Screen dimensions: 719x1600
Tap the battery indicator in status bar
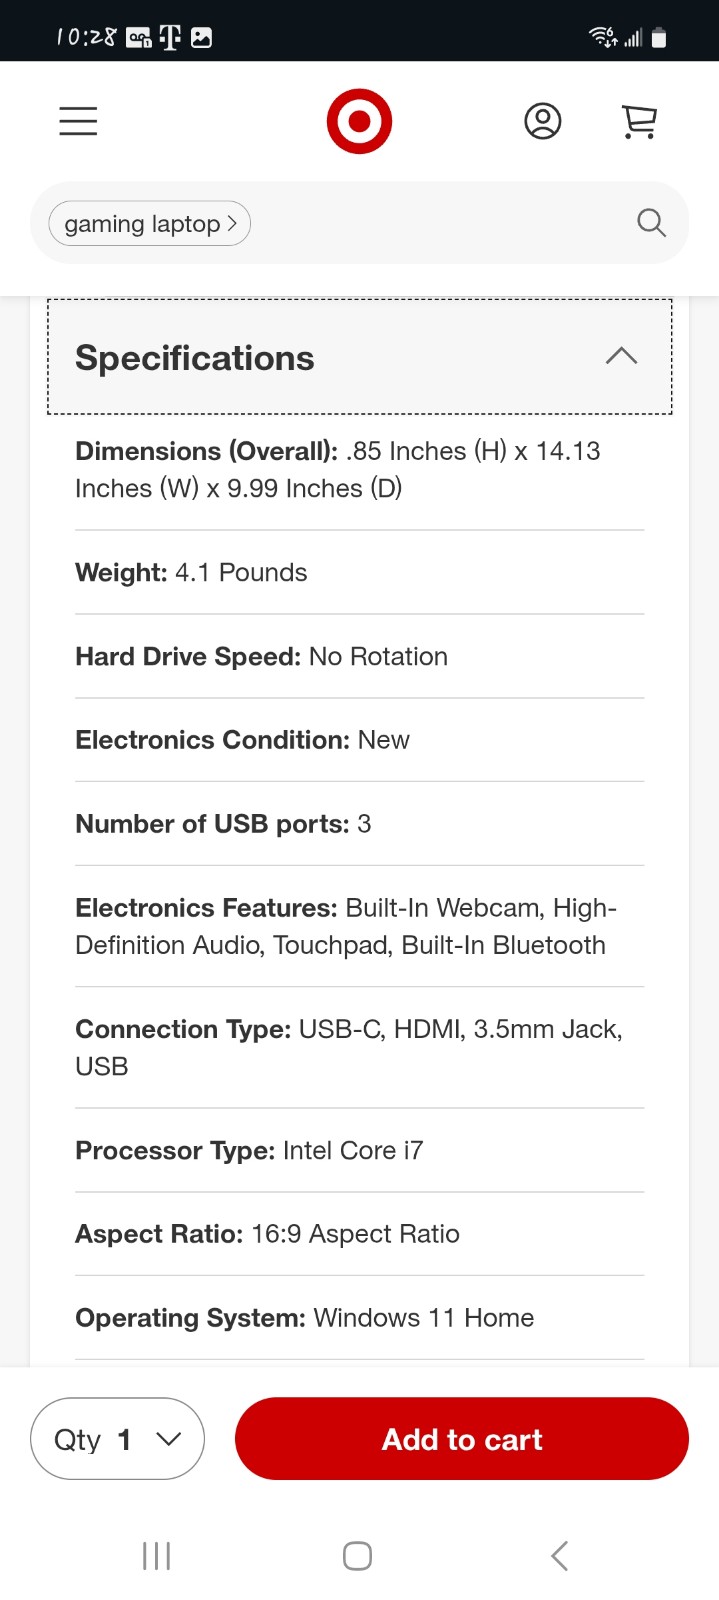[x=658, y=38]
